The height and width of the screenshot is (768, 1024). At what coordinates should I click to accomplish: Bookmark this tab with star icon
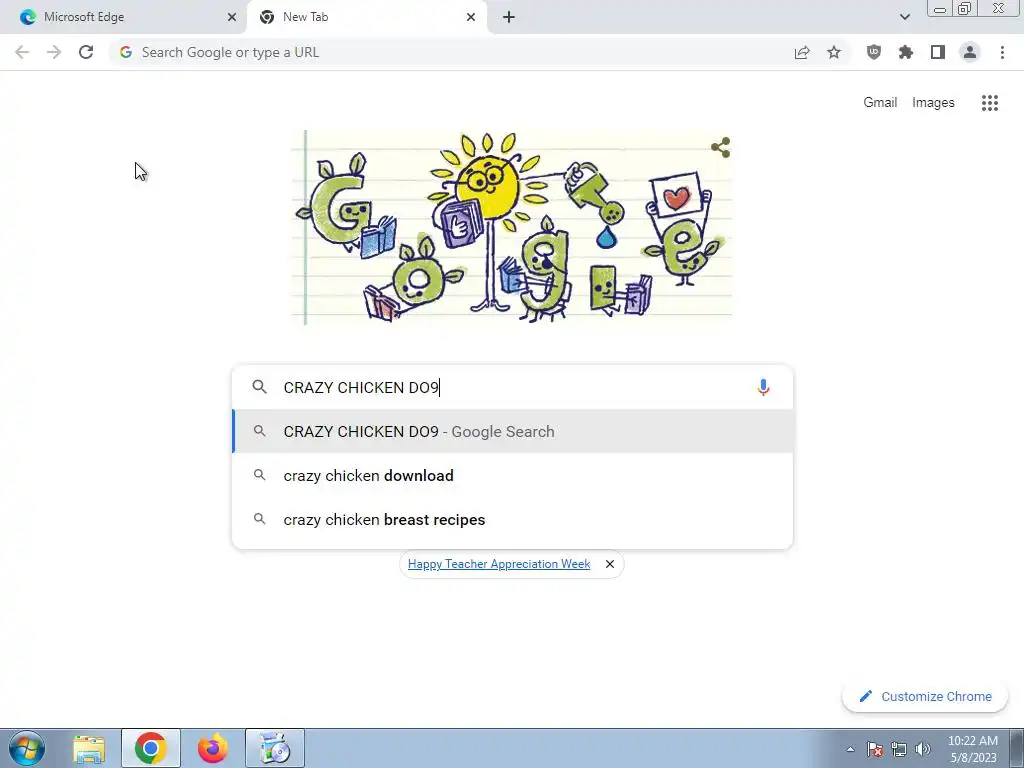pyautogui.click(x=834, y=52)
